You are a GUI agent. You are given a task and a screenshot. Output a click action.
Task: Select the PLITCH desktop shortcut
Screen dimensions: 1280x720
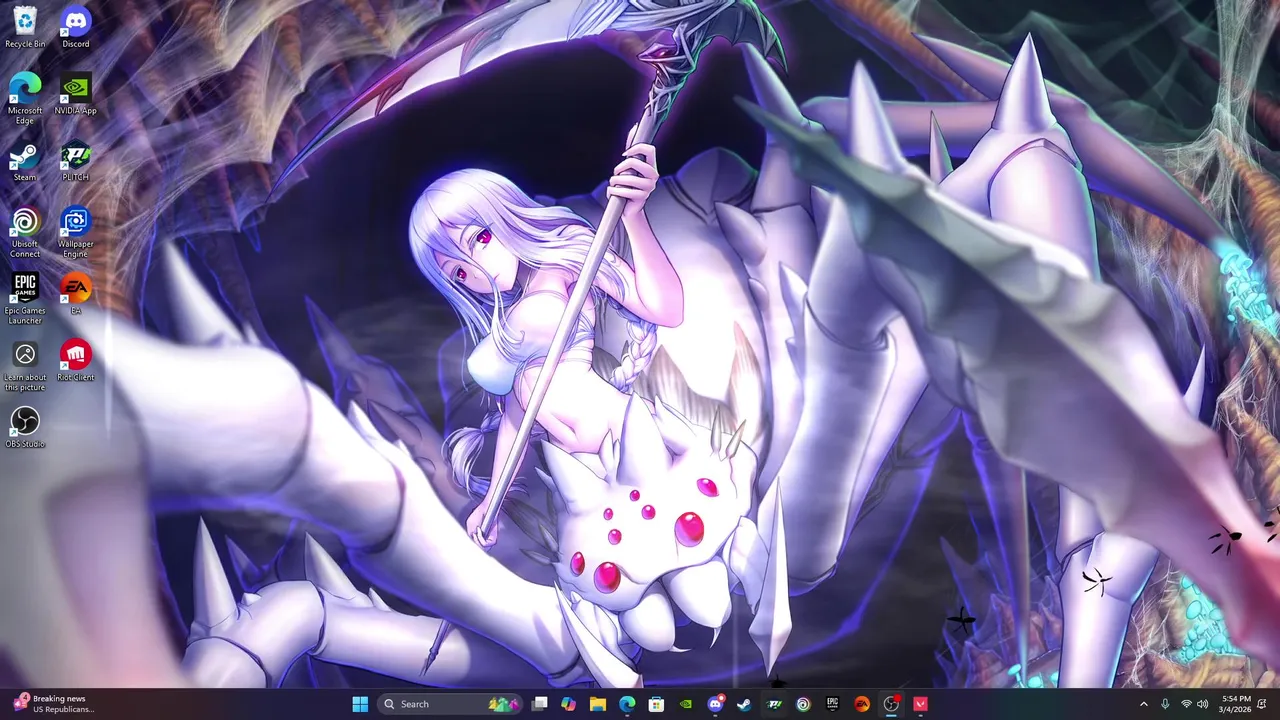pos(75,162)
